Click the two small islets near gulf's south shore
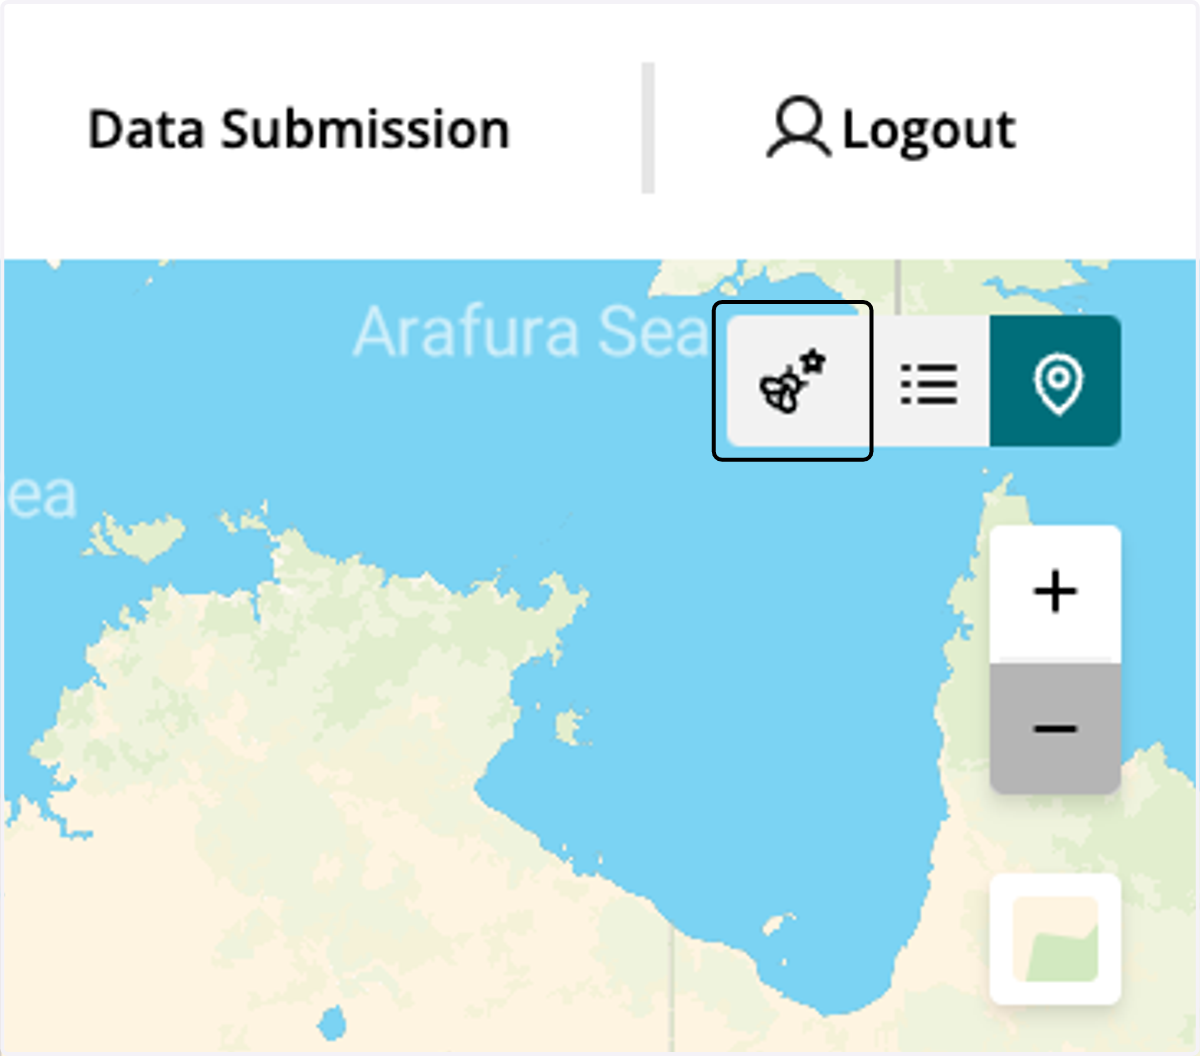The width and height of the screenshot is (1200, 1056). 777,928
